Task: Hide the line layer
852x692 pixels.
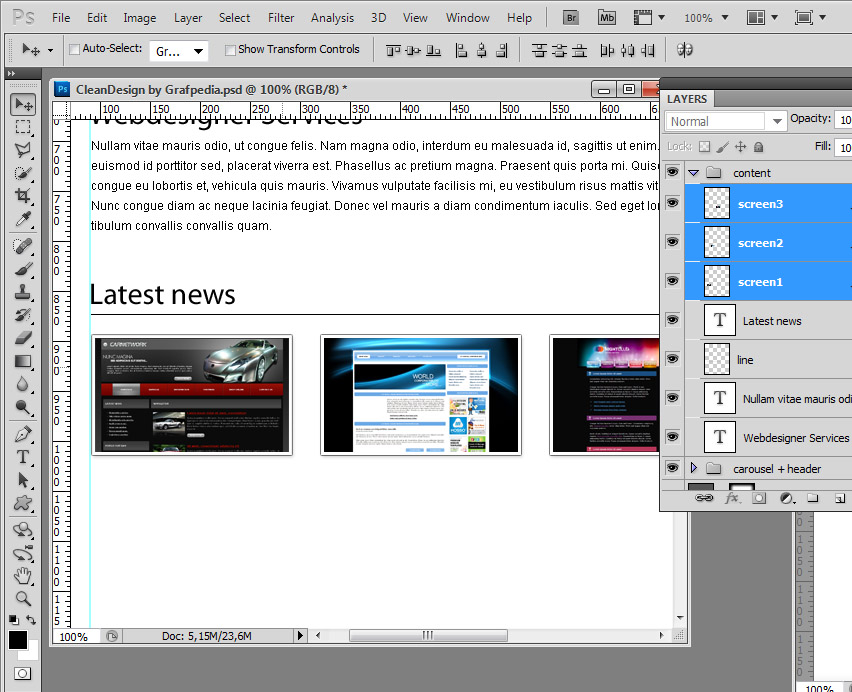Action: [x=673, y=359]
